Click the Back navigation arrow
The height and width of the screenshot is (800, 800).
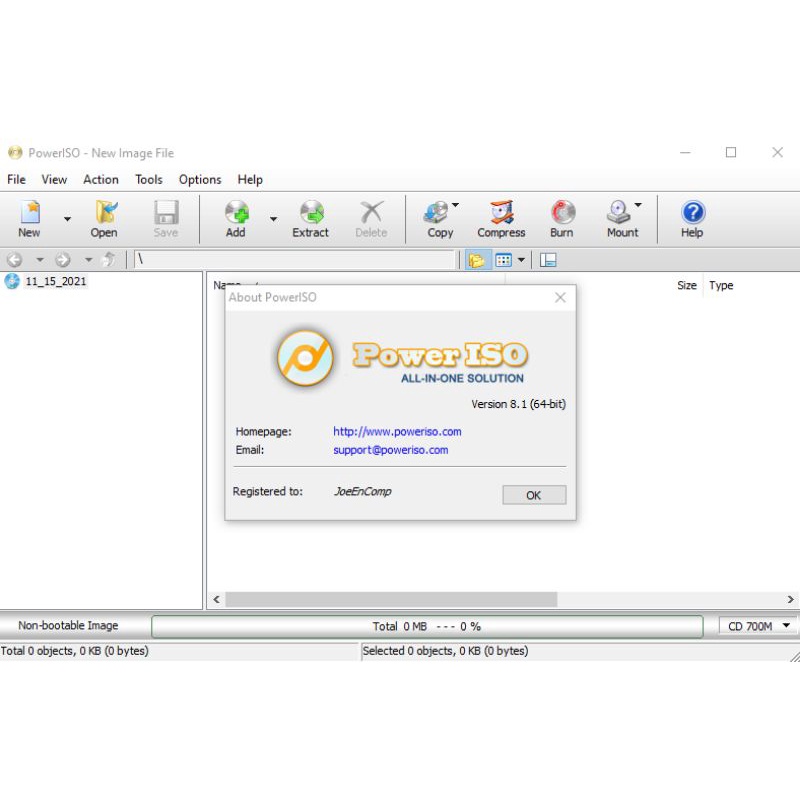(x=15, y=260)
